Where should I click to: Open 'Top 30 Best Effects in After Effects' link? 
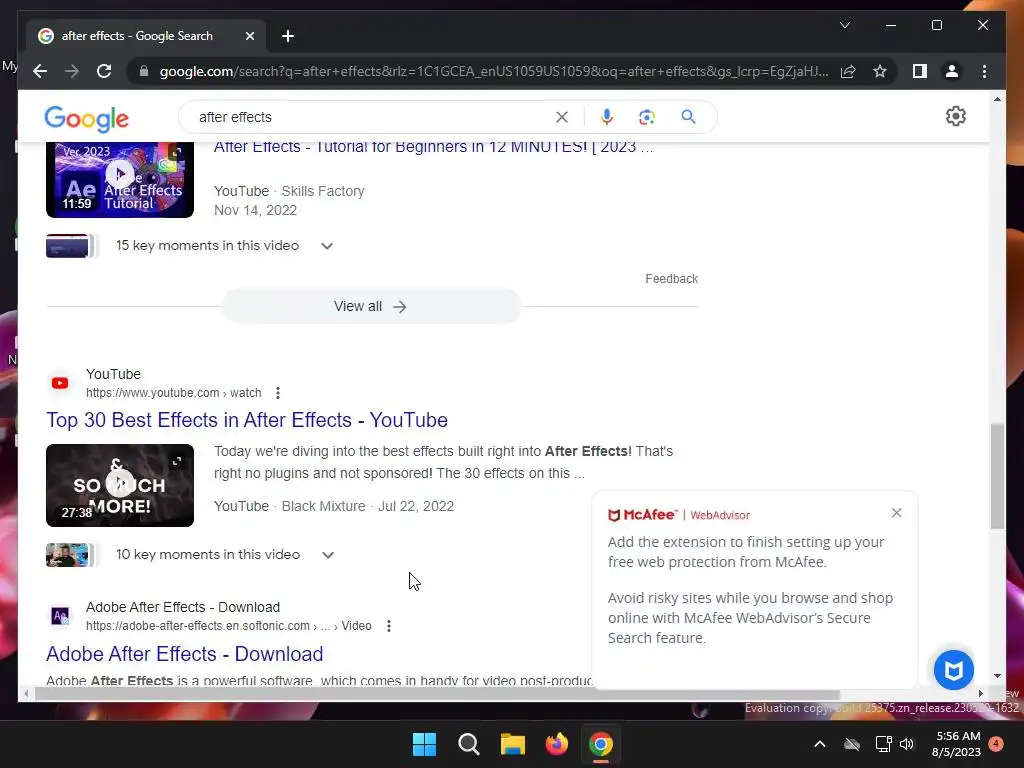click(247, 420)
